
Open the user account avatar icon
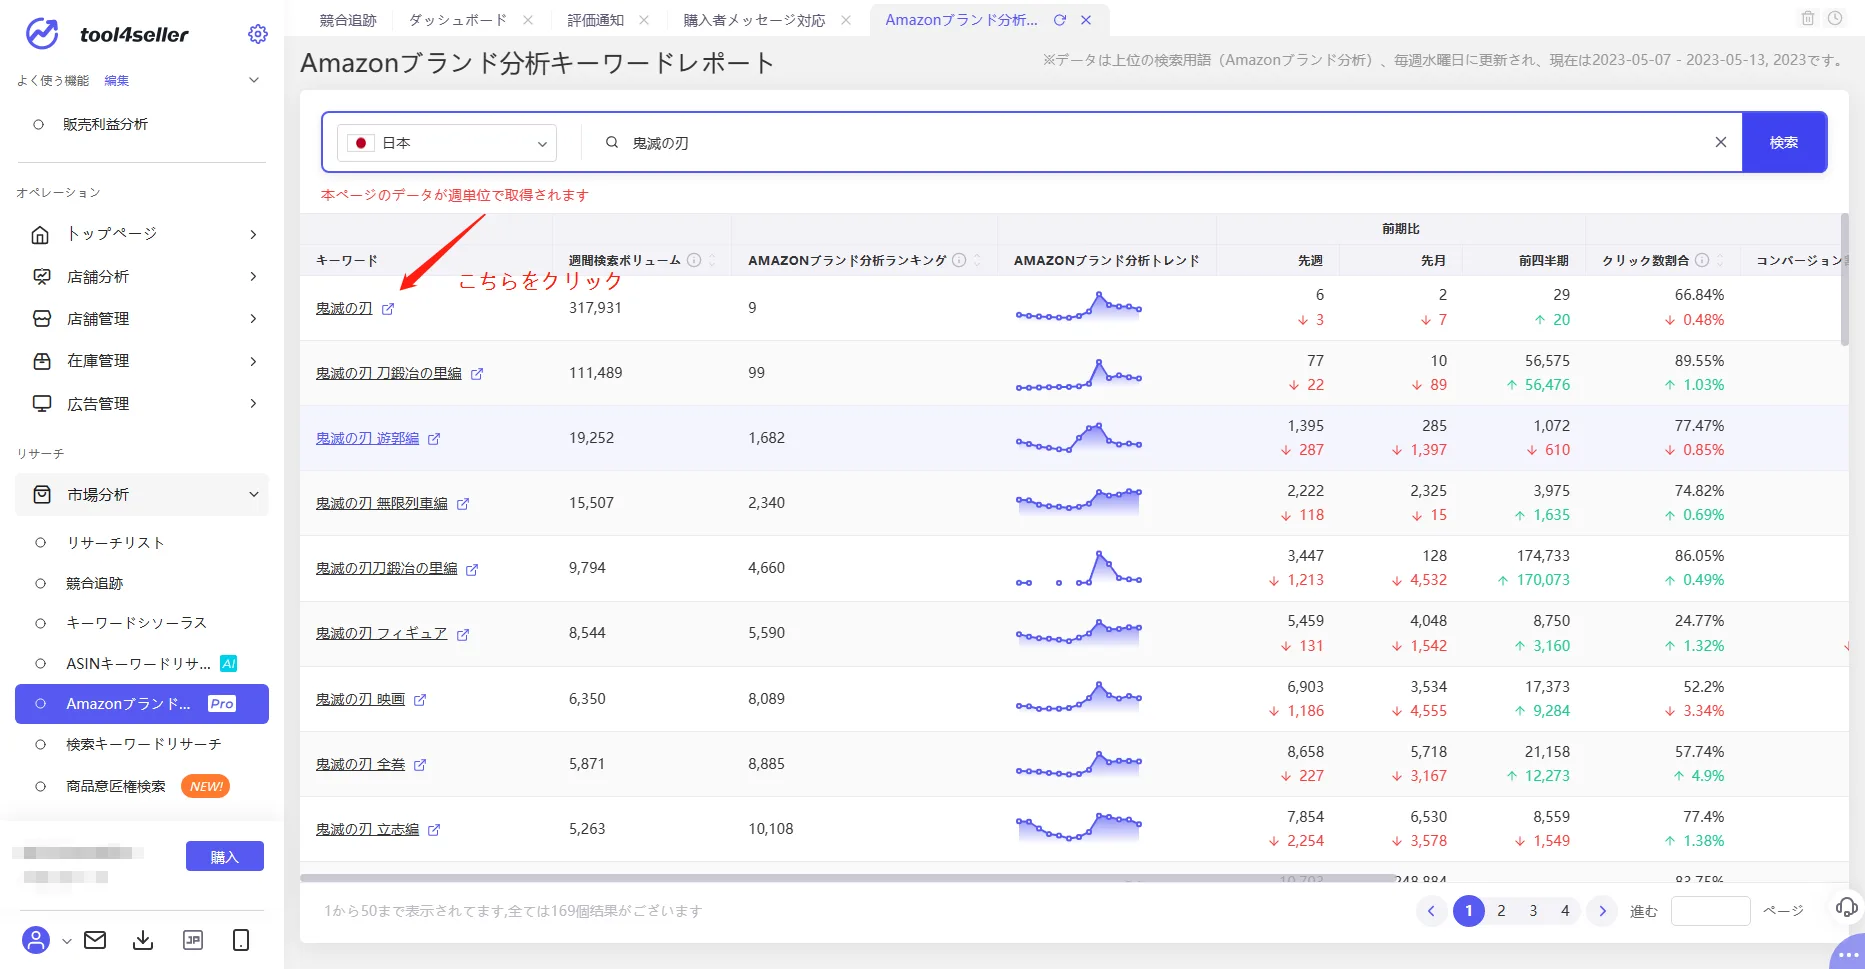coord(36,940)
